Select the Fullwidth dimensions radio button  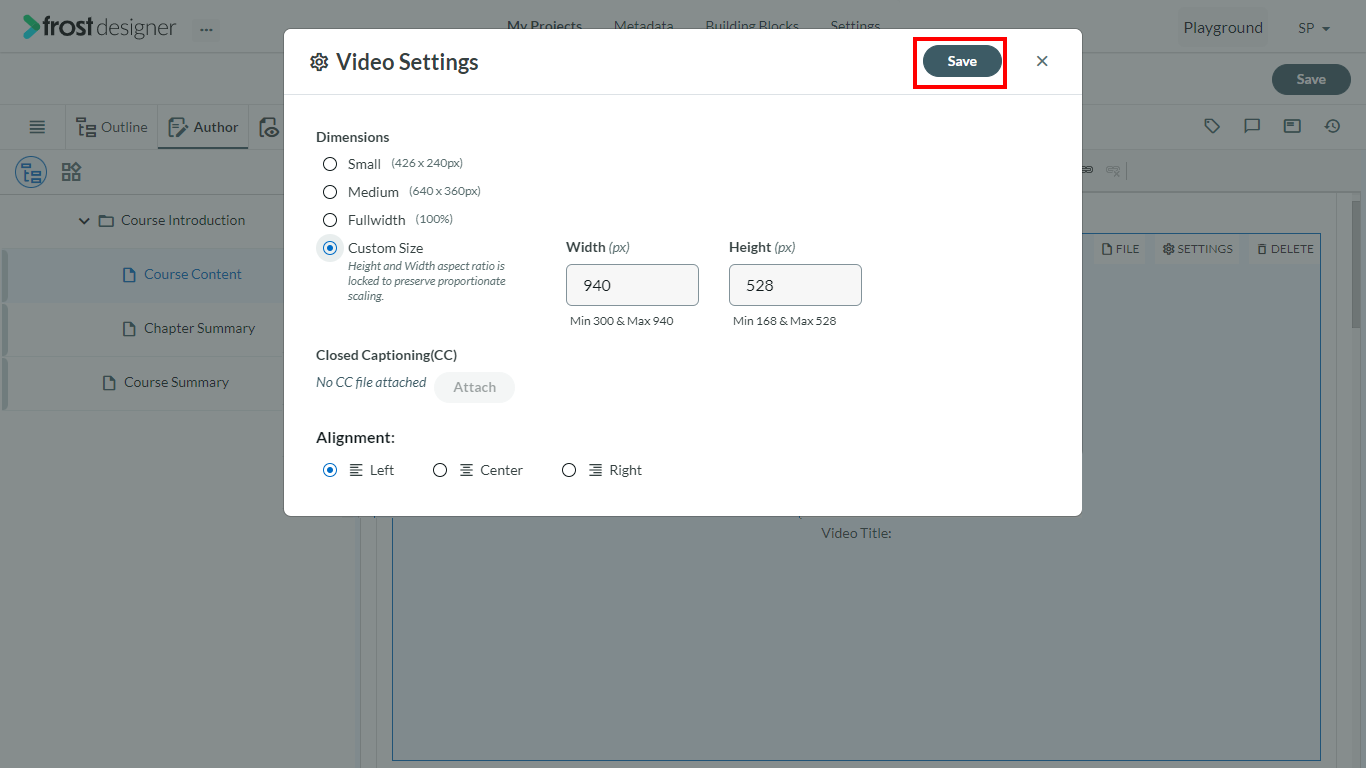tap(330, 220)
